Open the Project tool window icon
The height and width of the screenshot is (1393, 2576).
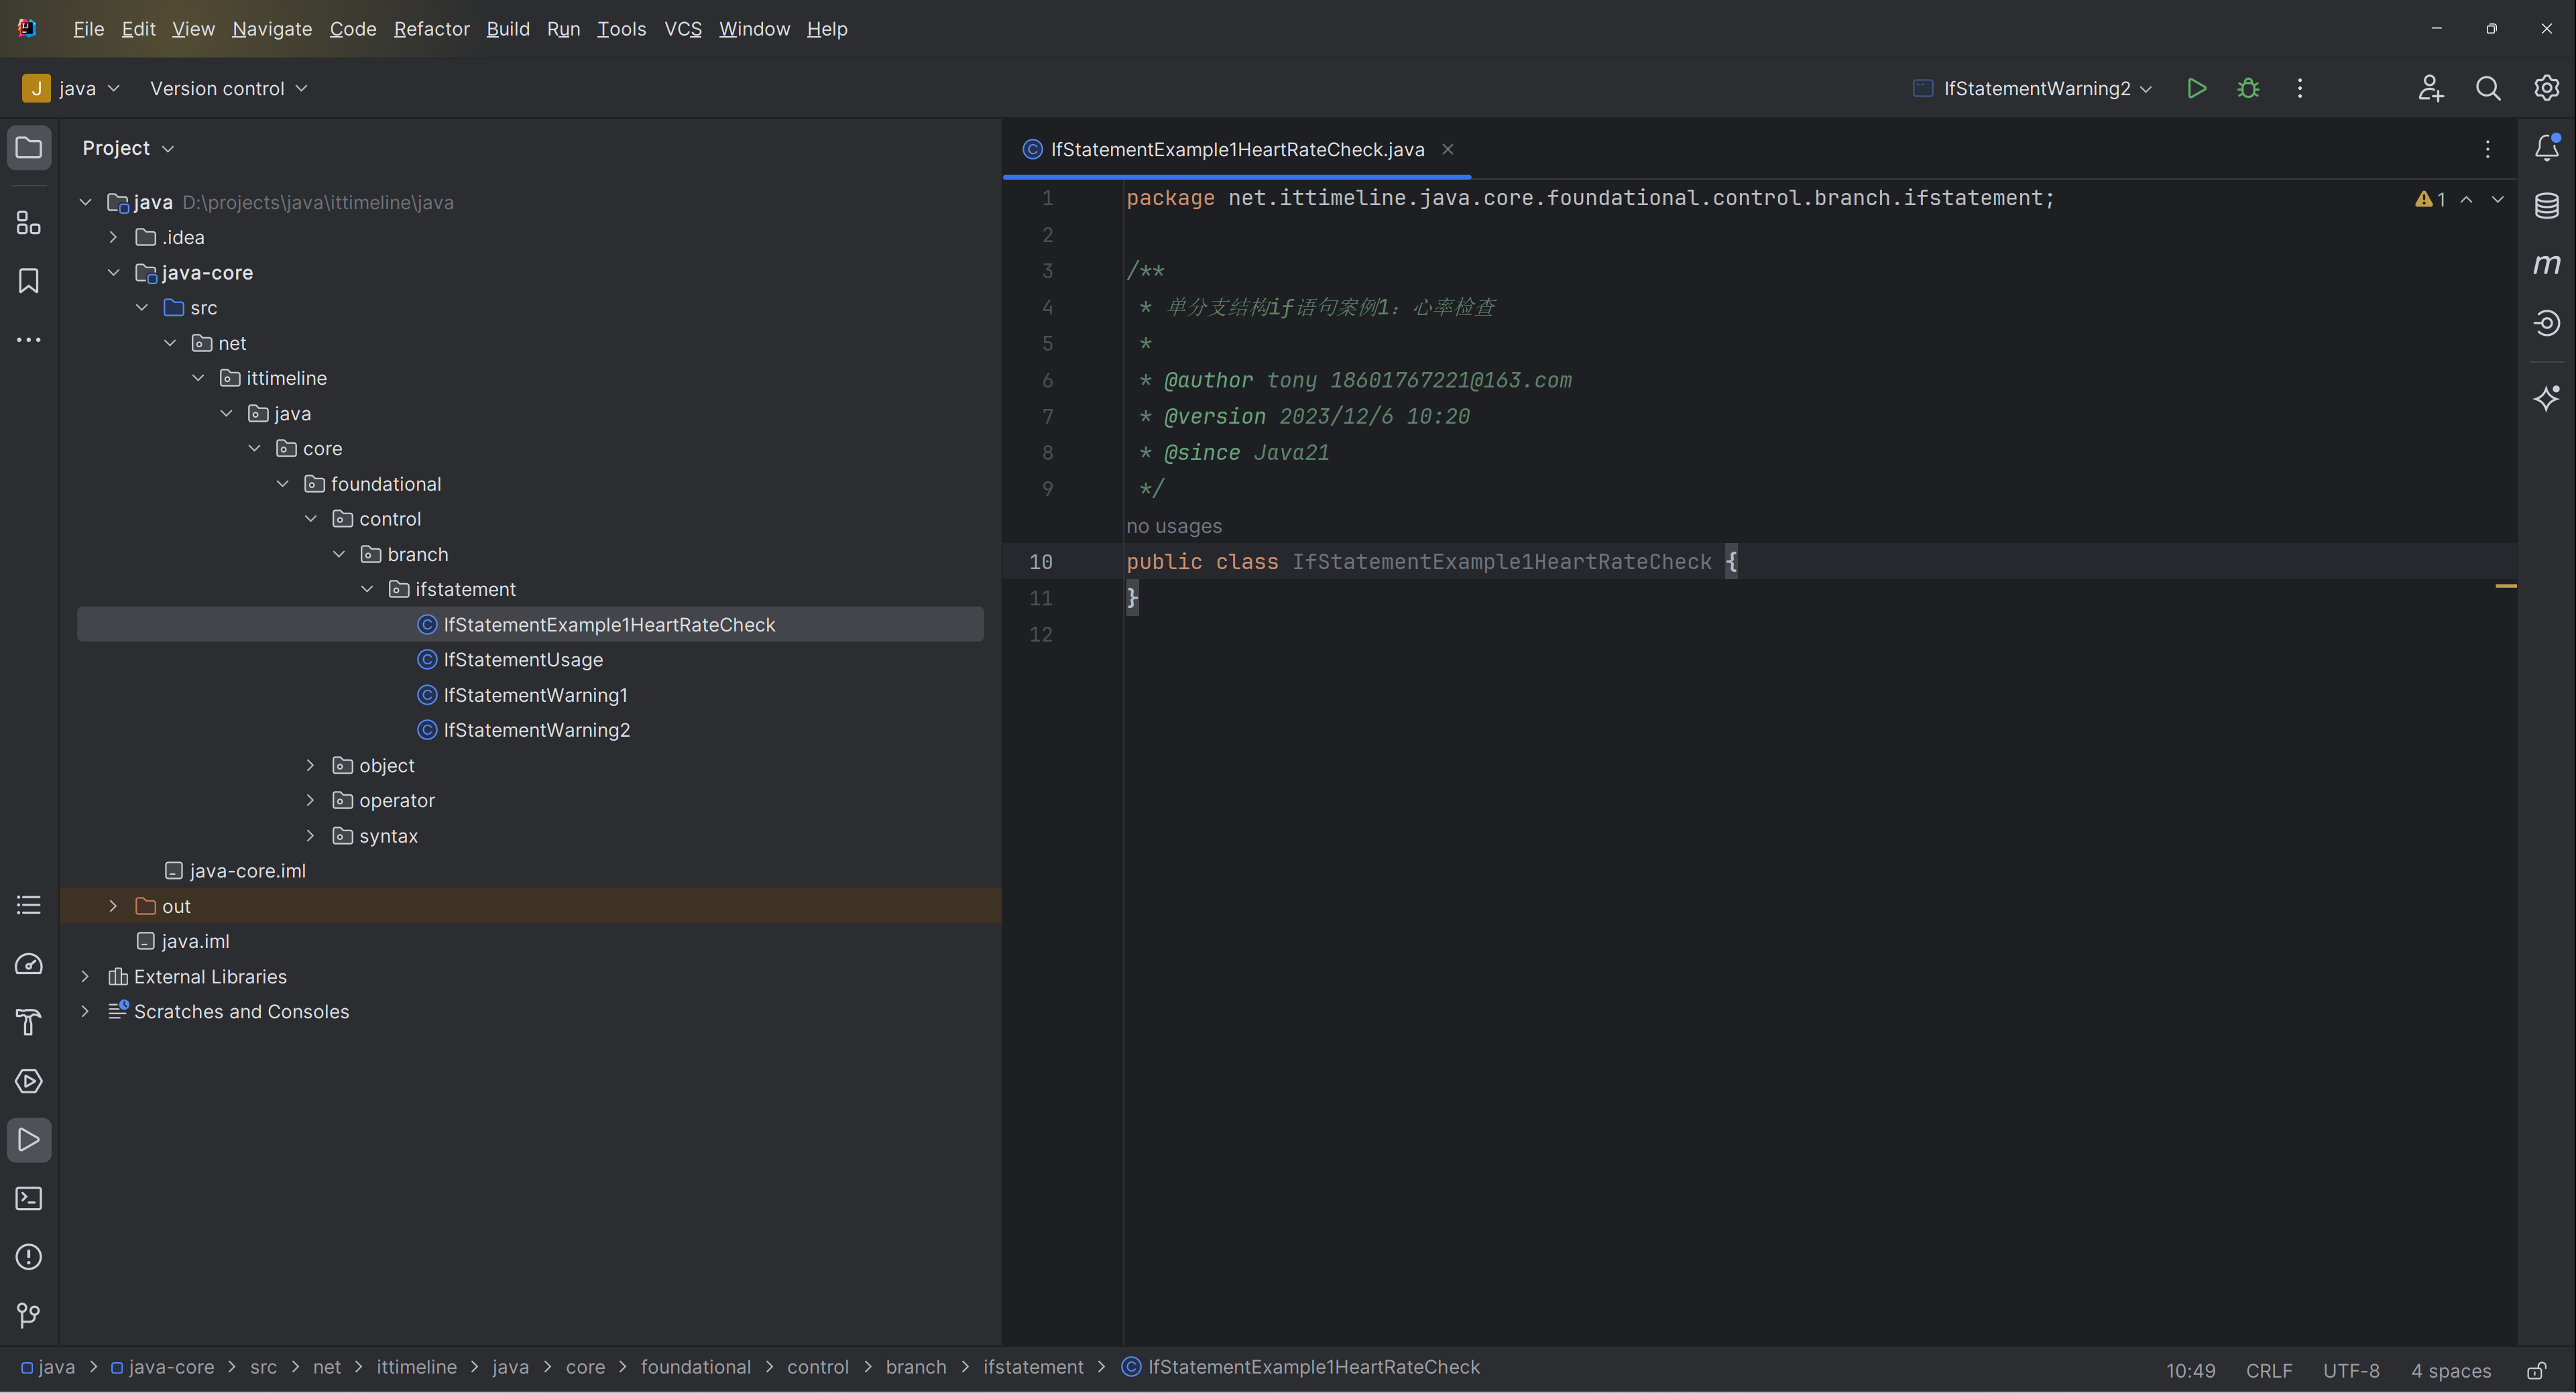[29, 148]
